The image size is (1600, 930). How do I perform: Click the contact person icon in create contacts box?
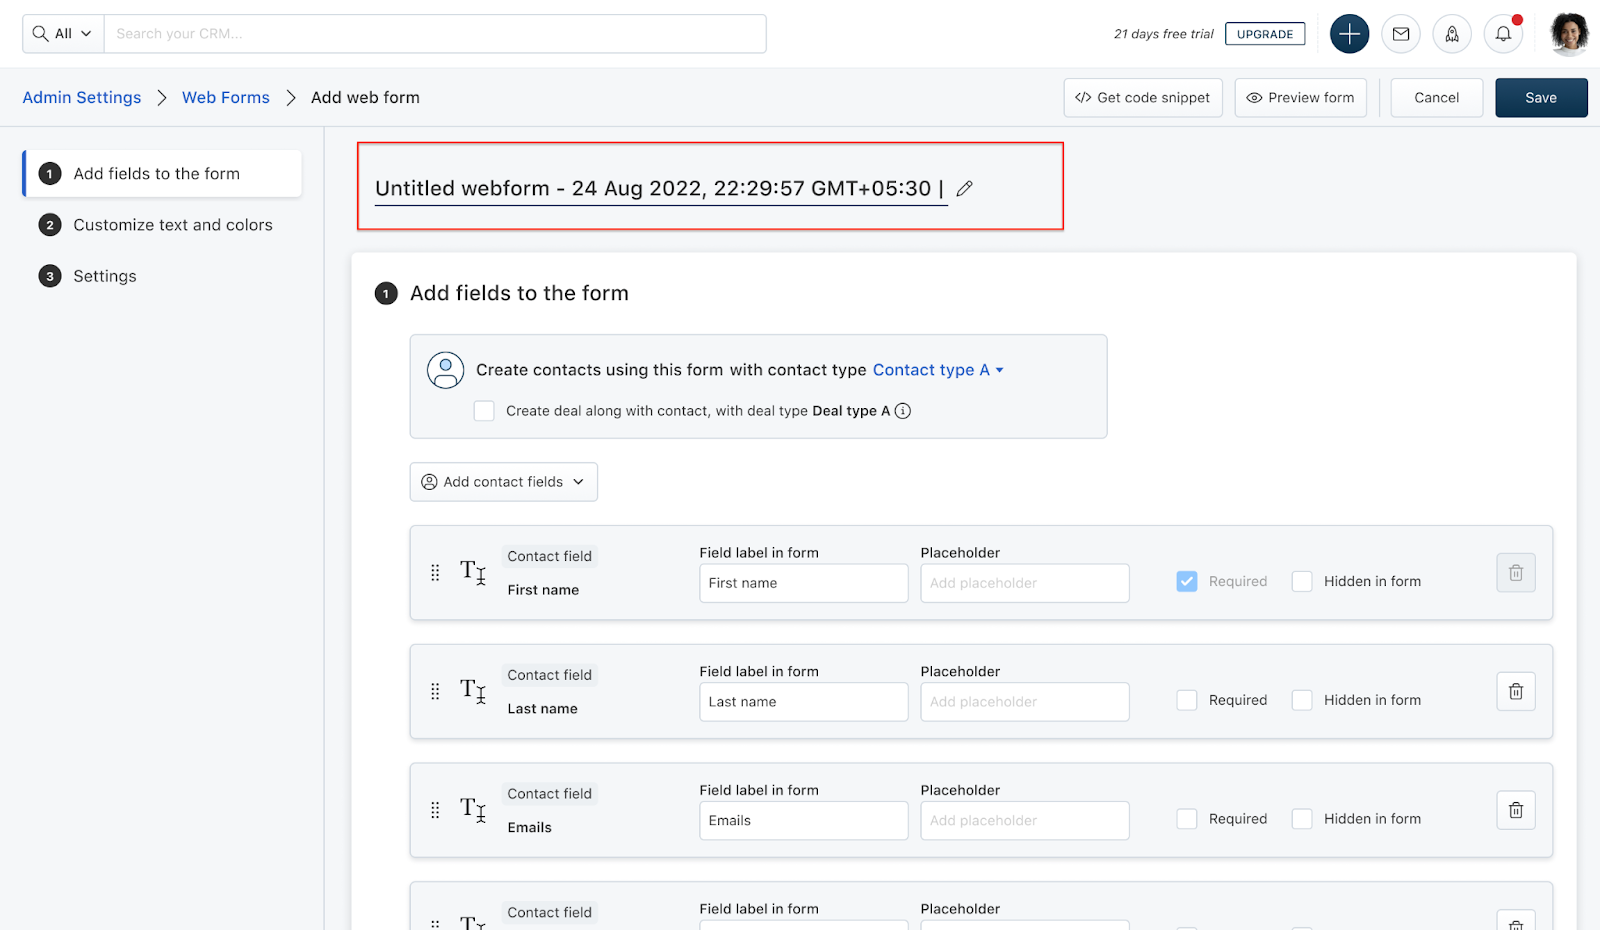[x=446, y=370]
